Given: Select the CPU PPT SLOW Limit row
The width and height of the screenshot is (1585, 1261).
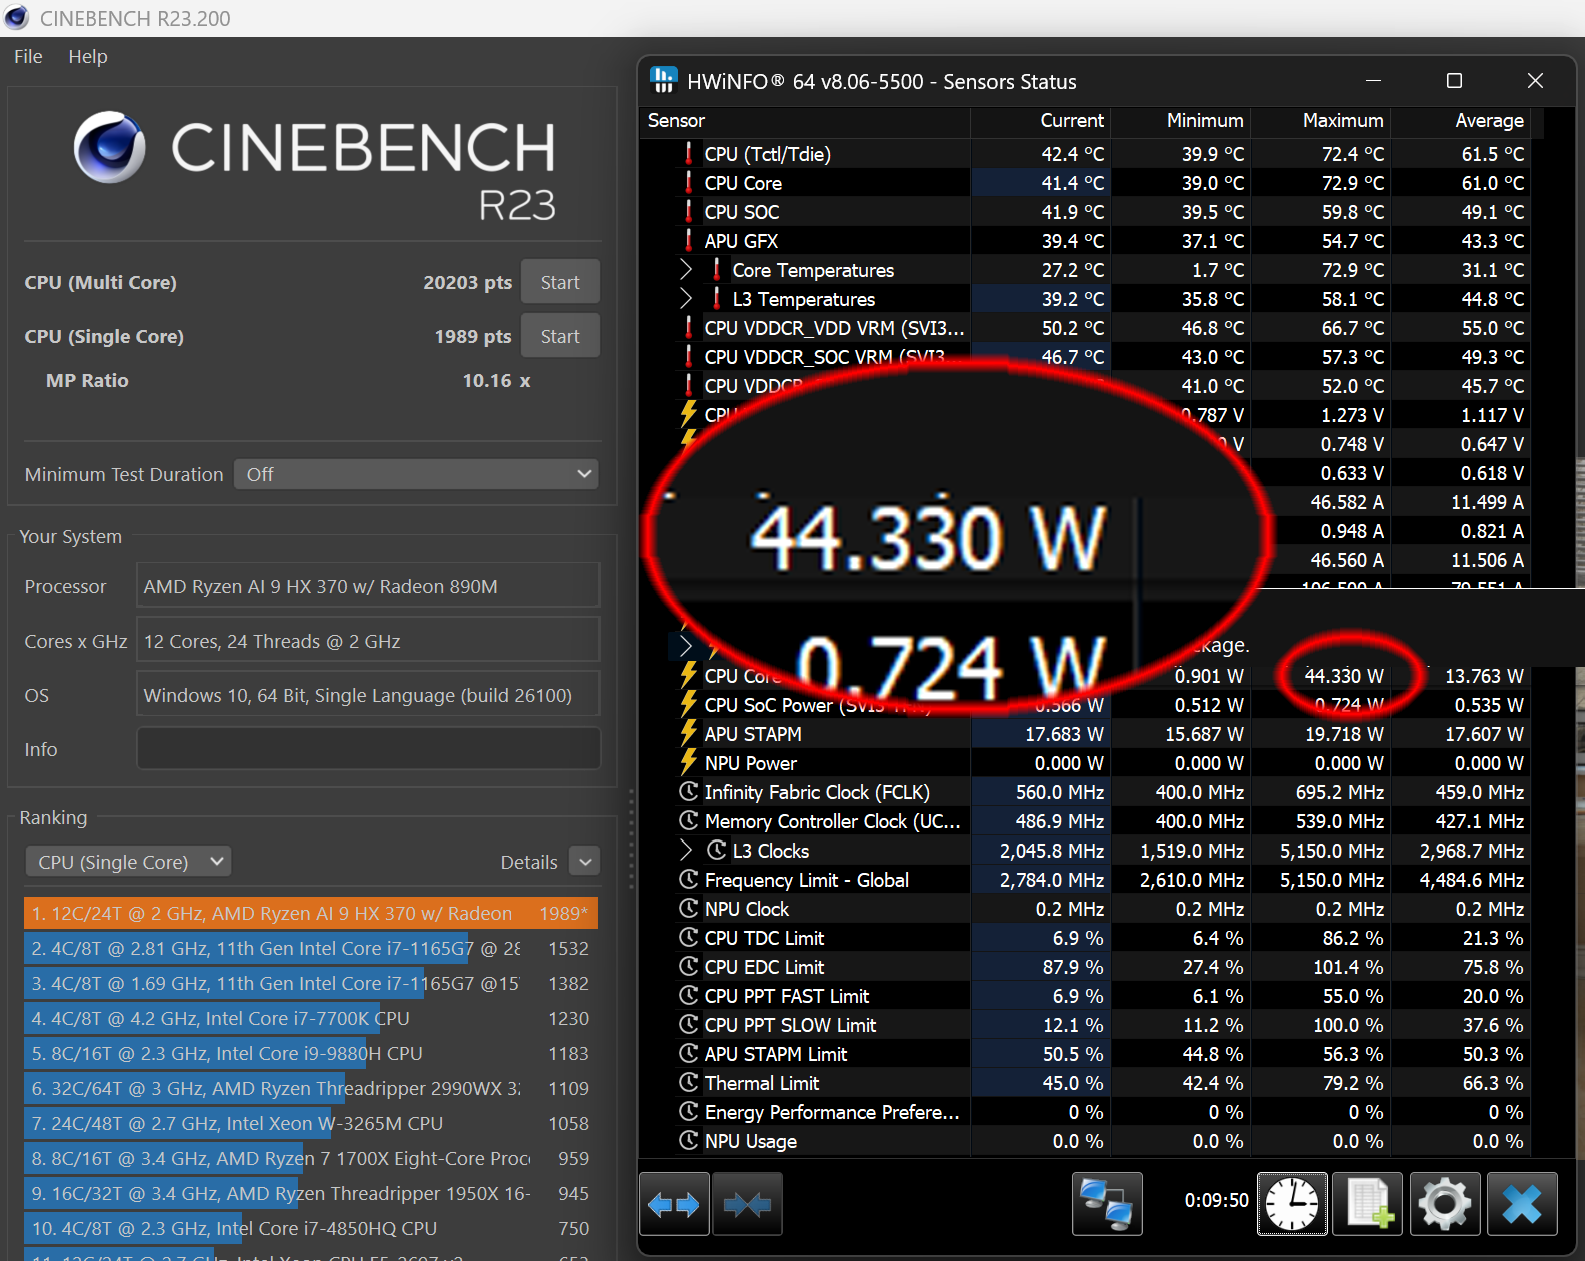Looking at the screenshot, I should tap(1086, 1024).
